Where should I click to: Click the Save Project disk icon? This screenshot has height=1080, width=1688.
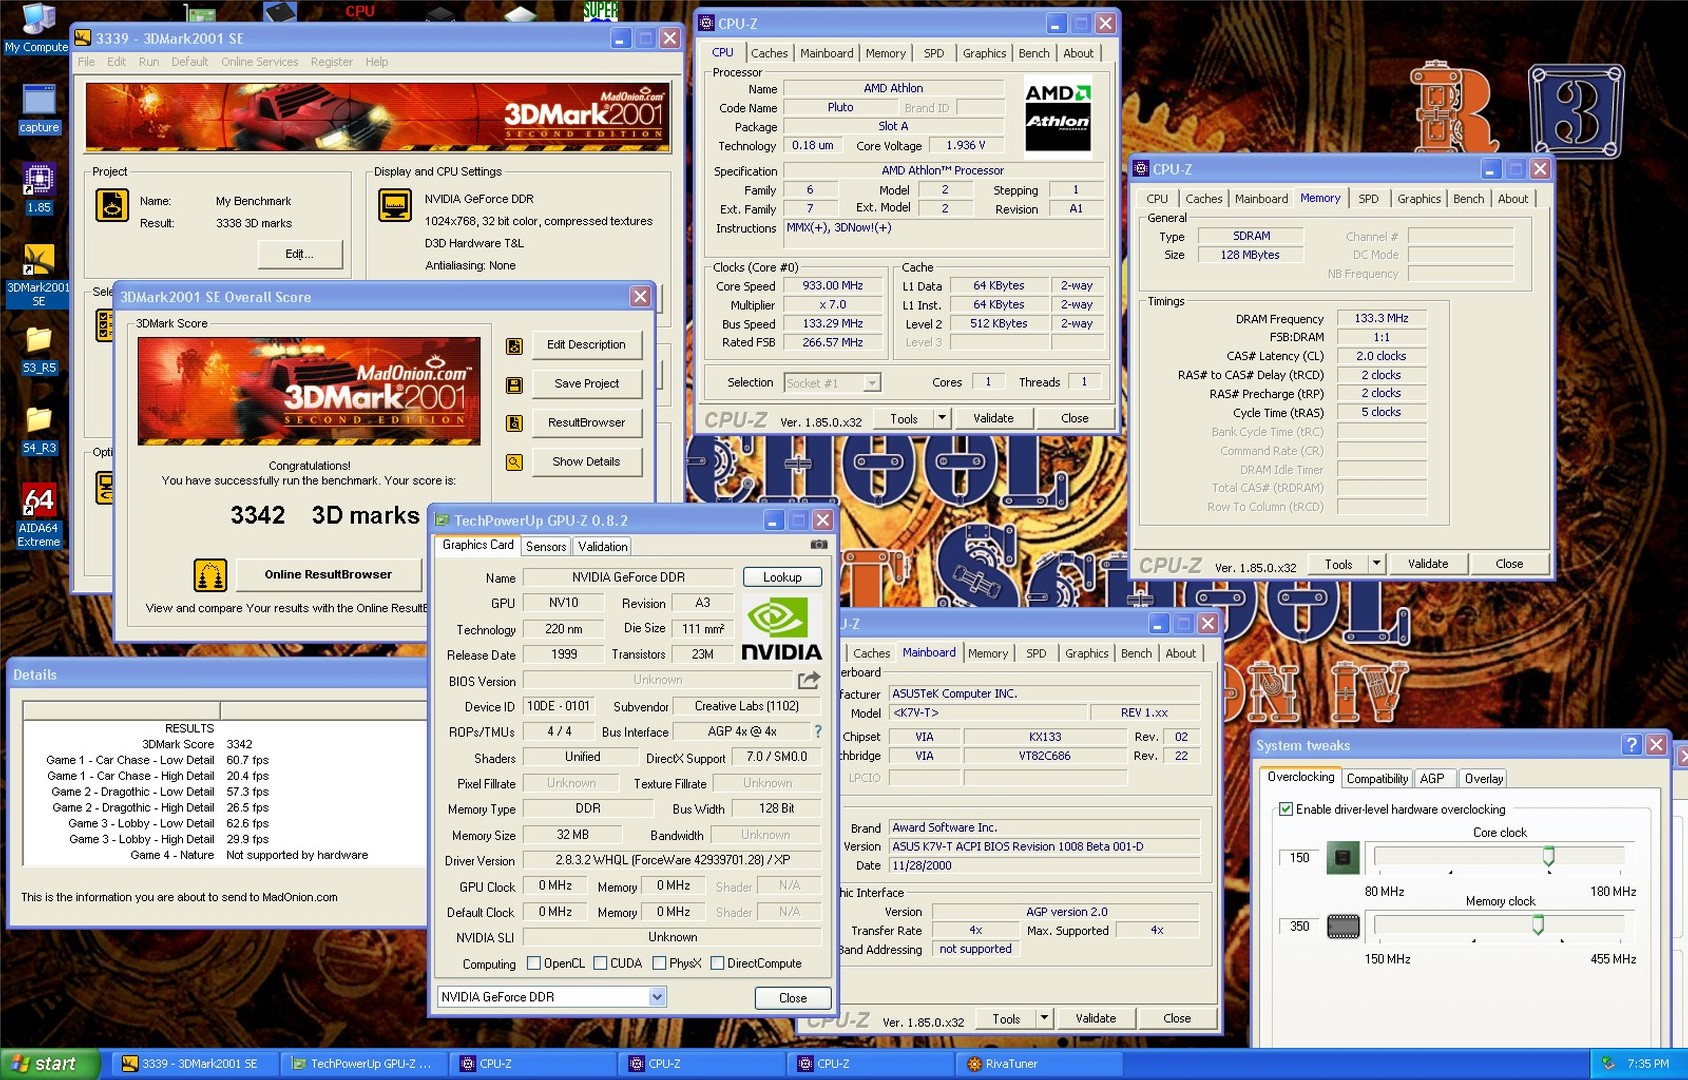514,384
